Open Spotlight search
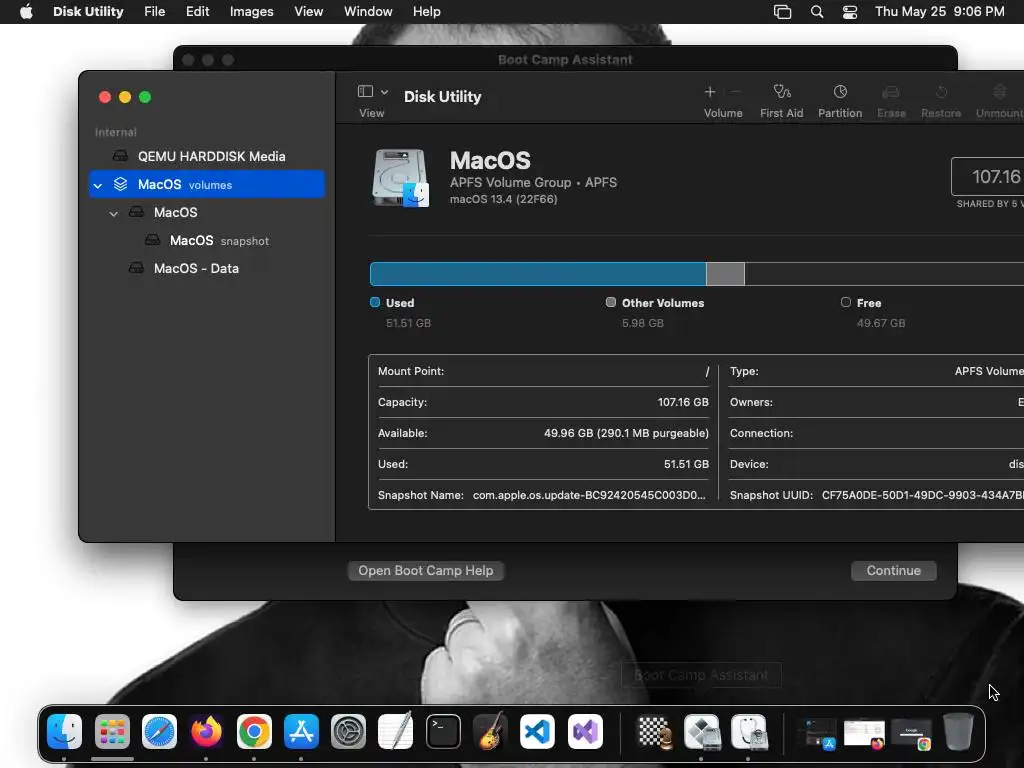This screenshot has height=768, width=1024. point(817,12)
